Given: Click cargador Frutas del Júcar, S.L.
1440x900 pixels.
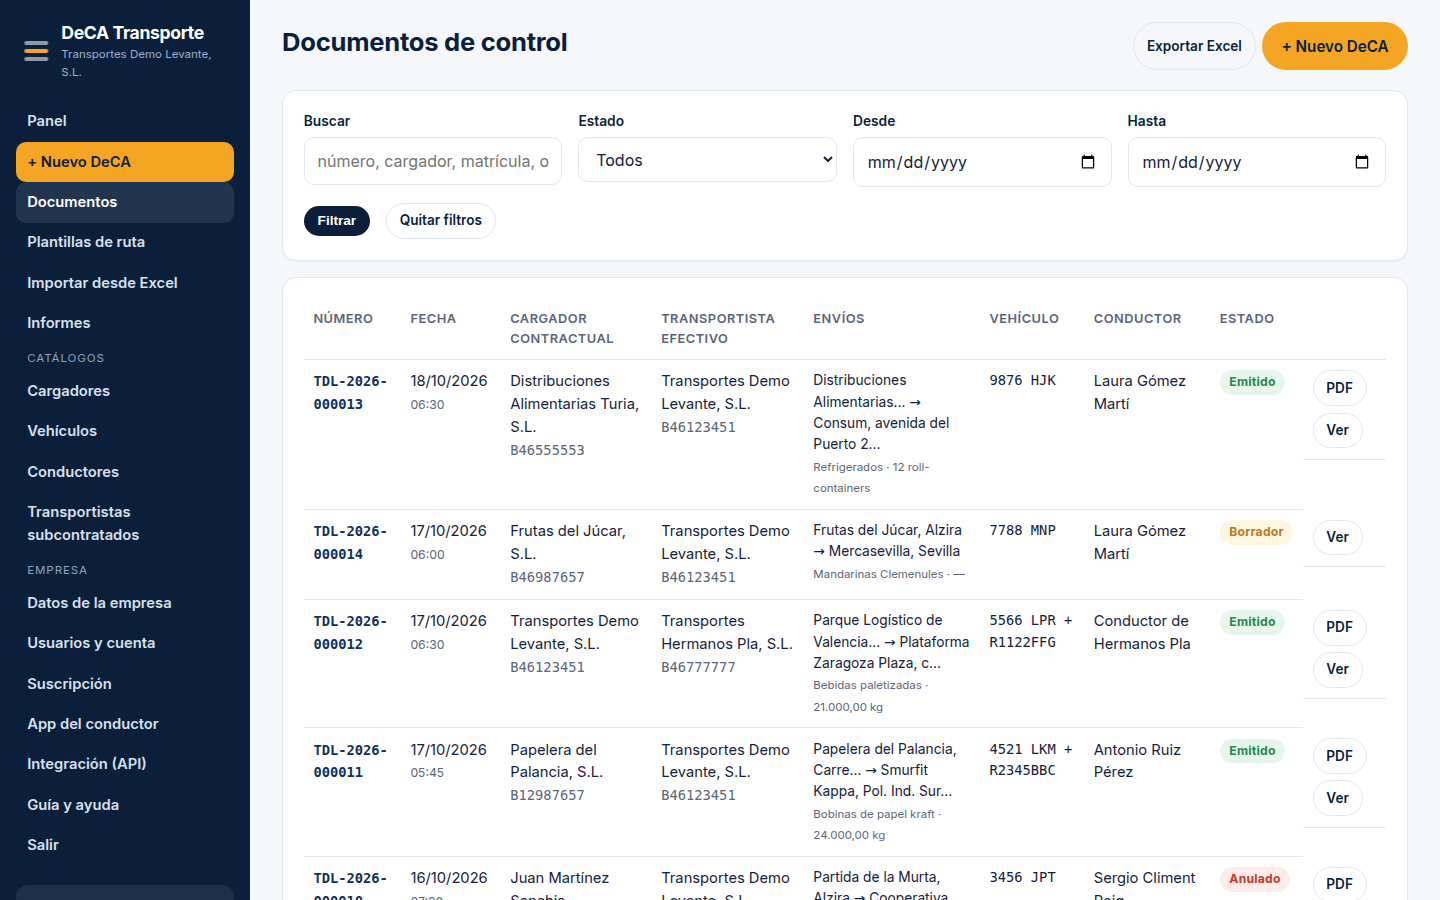Looking at the screenshot, I should point(568,542).
